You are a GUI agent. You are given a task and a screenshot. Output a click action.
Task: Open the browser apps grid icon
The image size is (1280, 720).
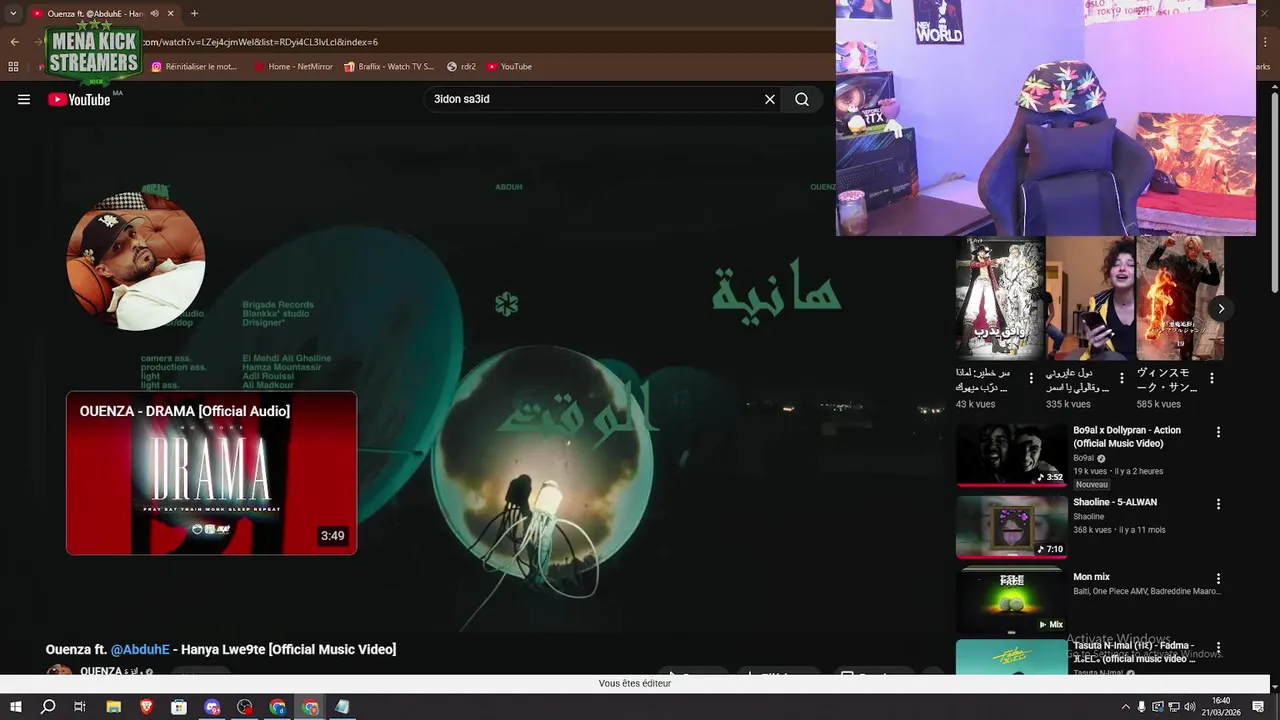[x=13, y=66]
